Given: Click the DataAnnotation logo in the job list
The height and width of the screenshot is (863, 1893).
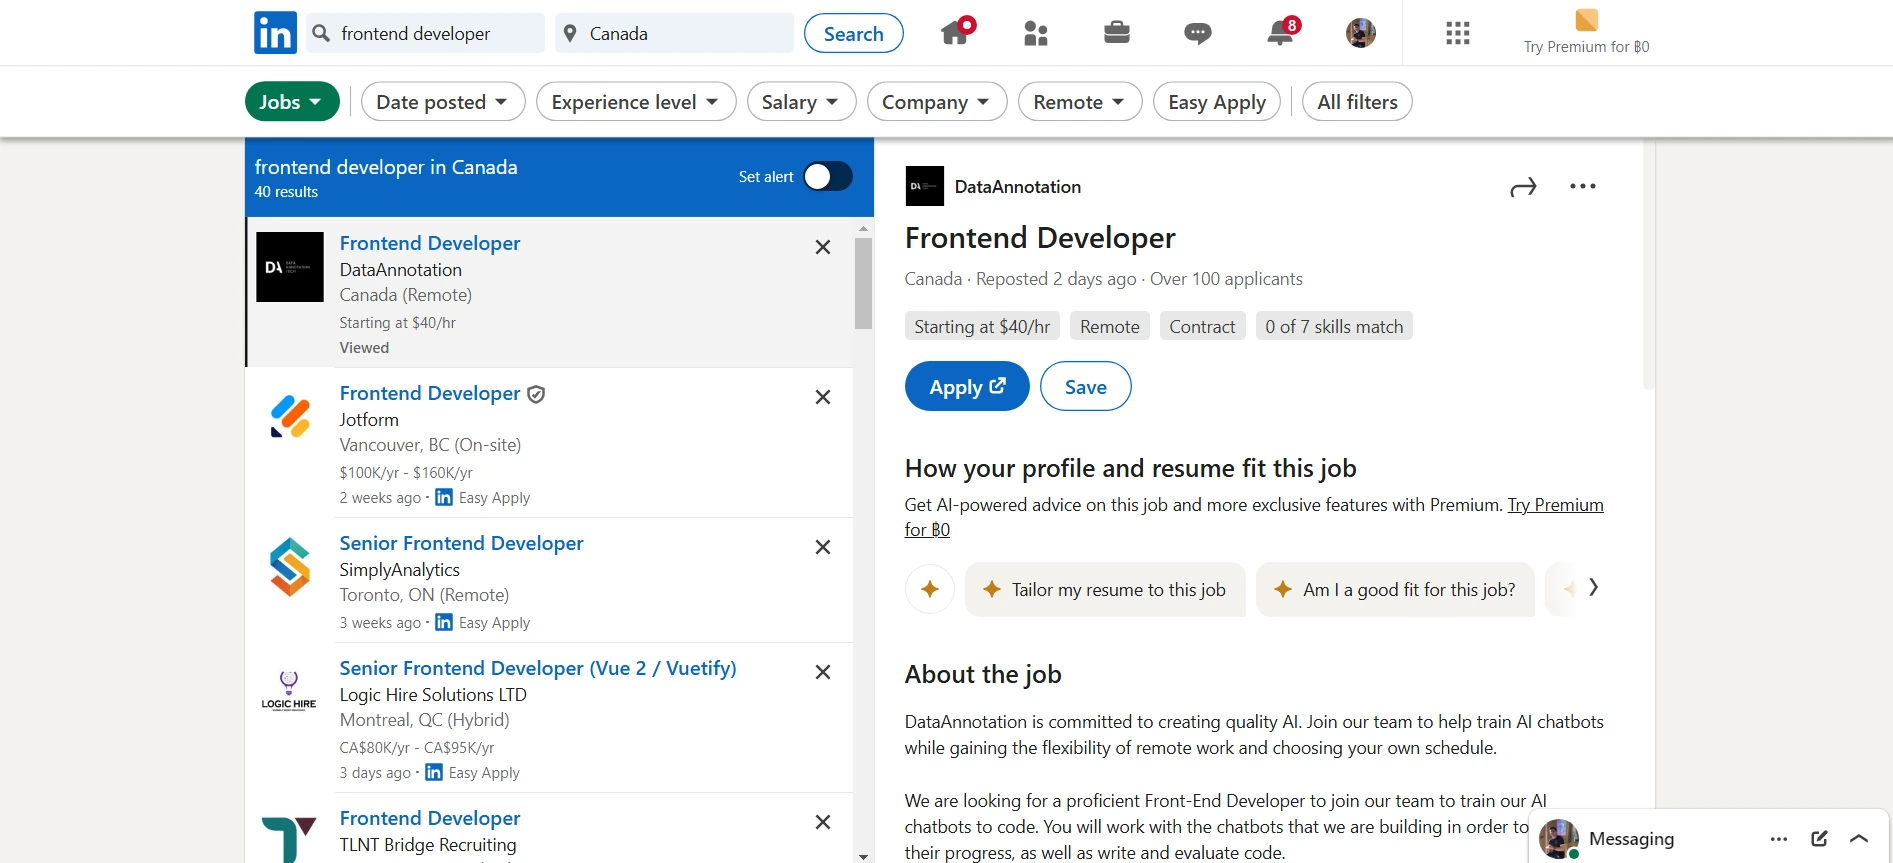Looking at the screenshot, I should click(290, 267).
